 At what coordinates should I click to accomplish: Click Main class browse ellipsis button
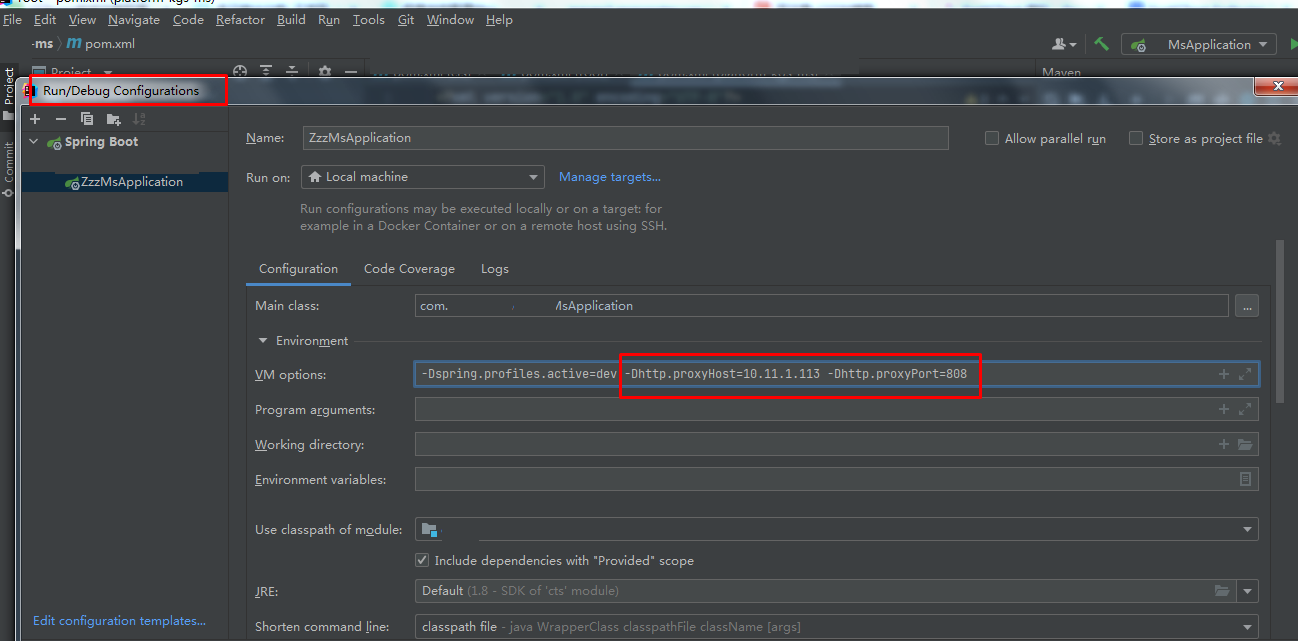tap(1247, 306)
